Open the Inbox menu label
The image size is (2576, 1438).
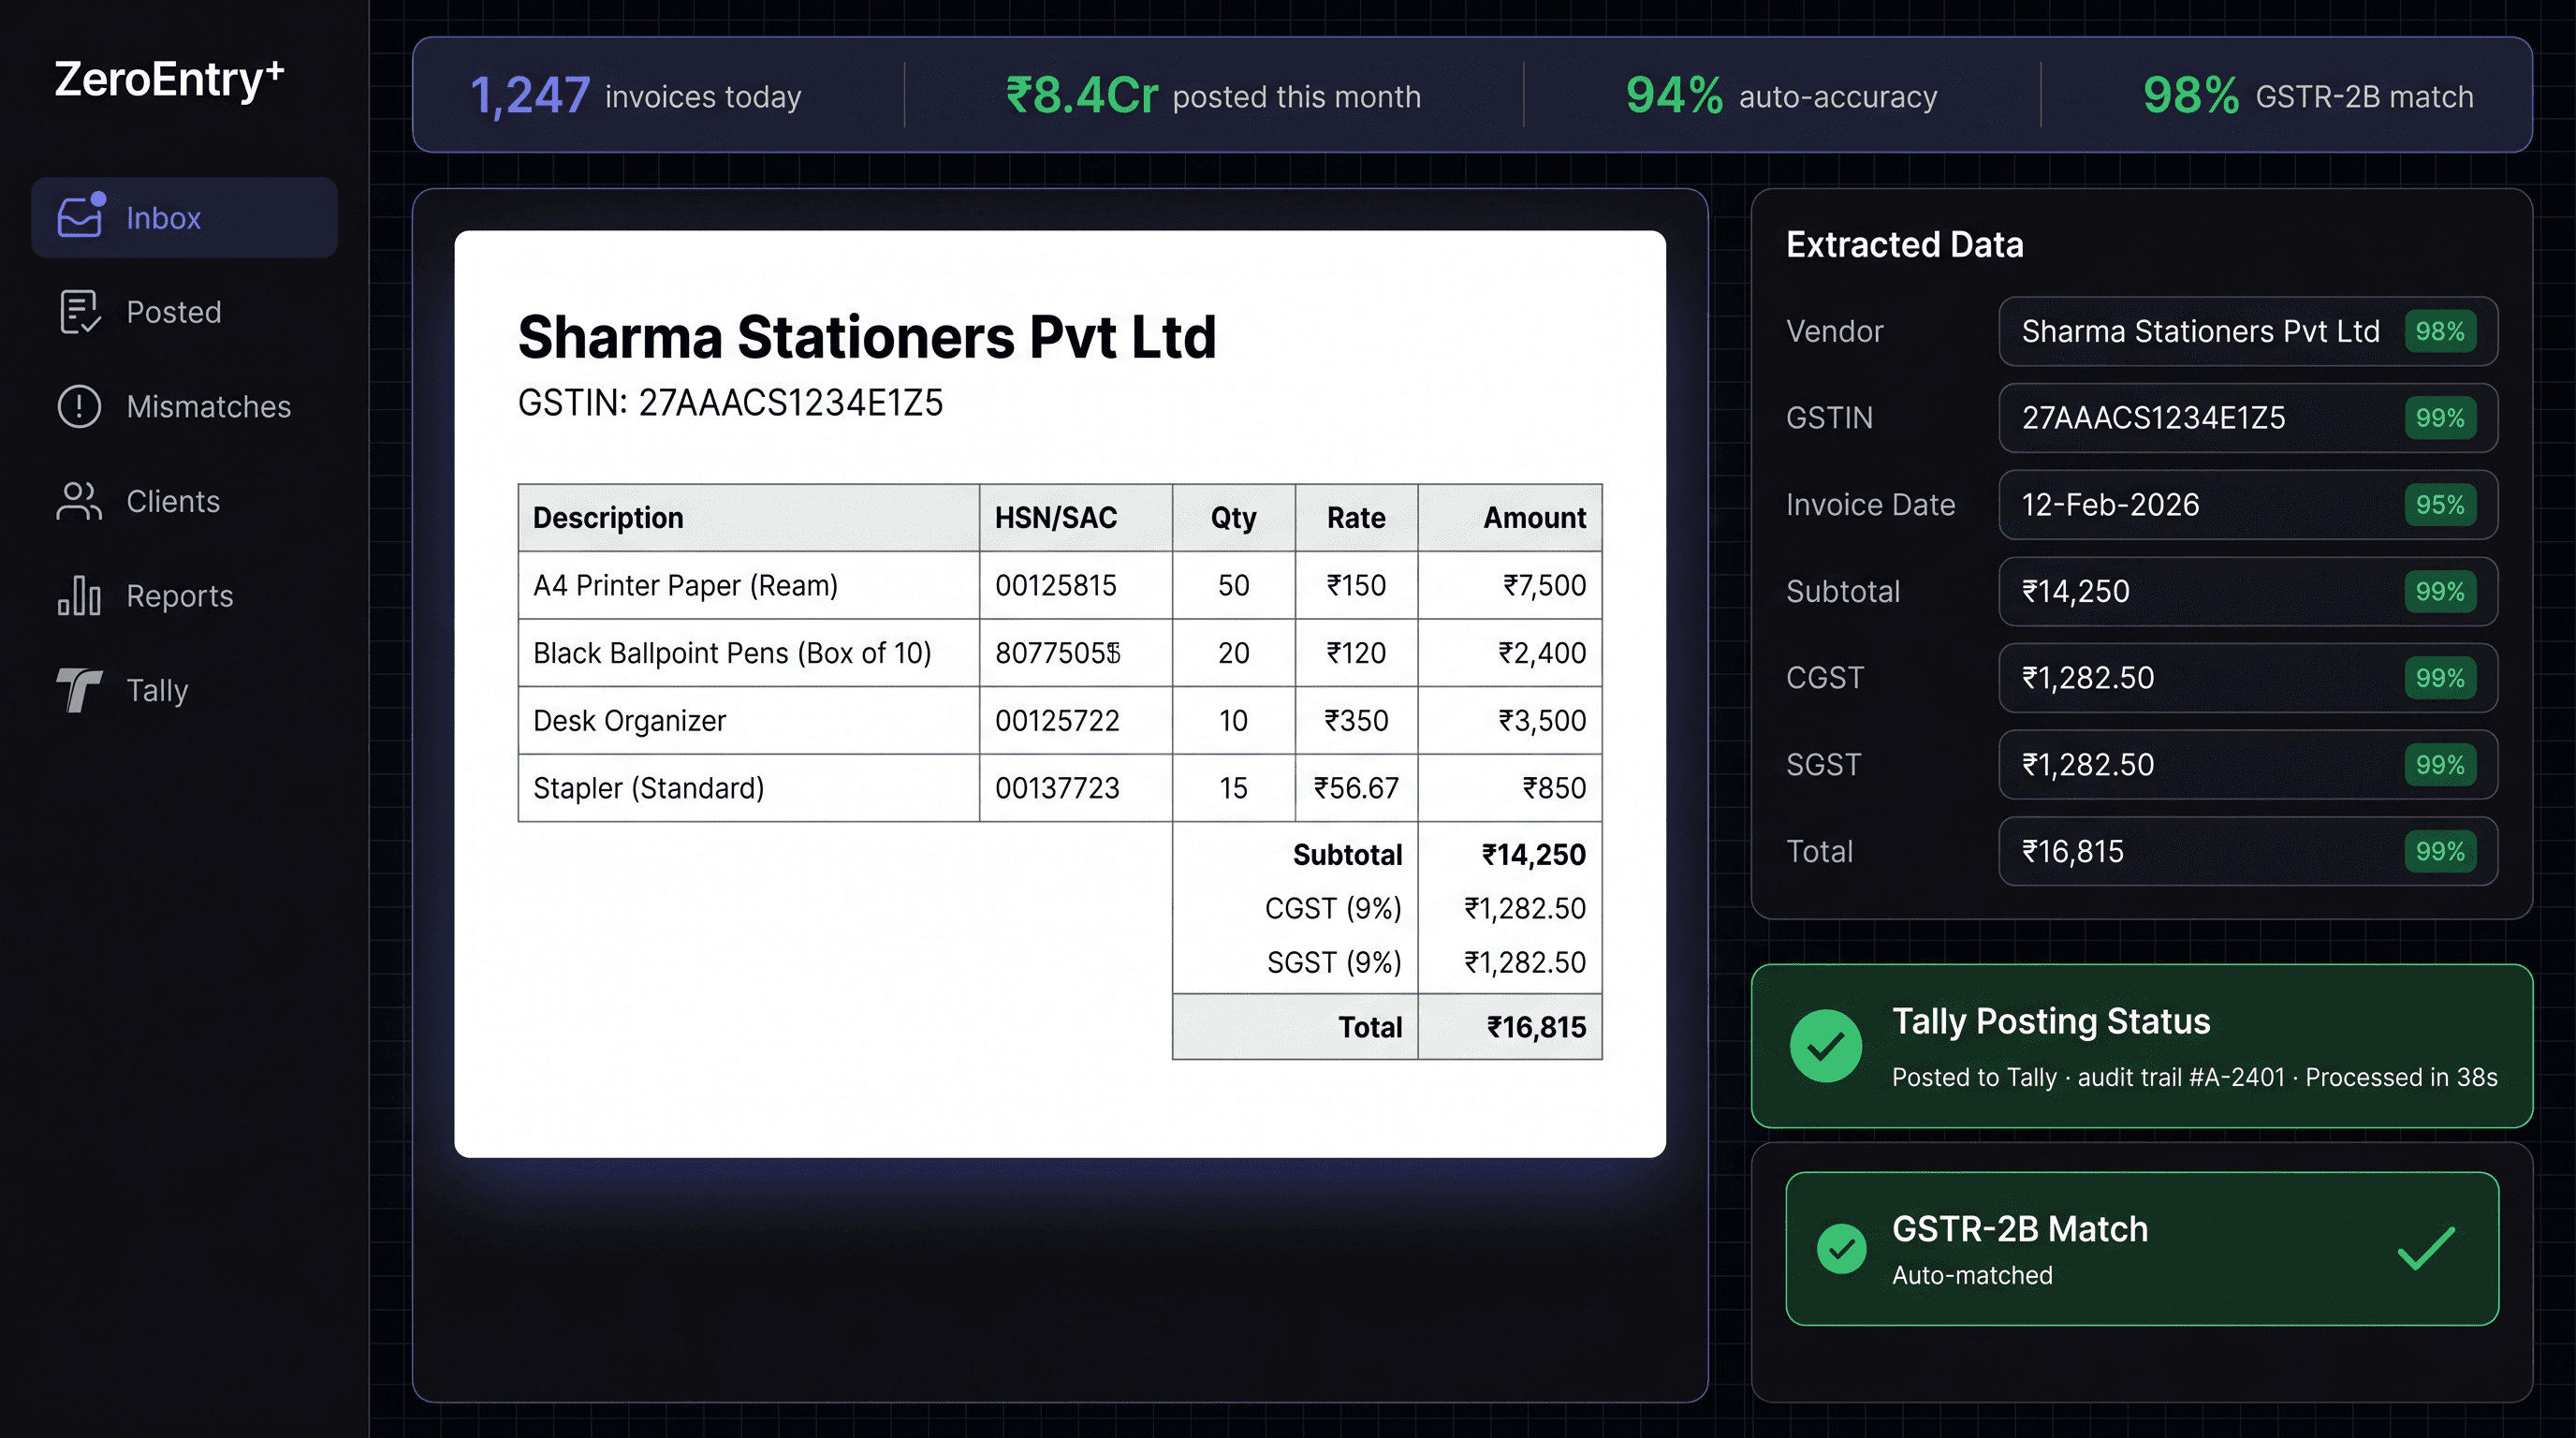click(163, 218)
